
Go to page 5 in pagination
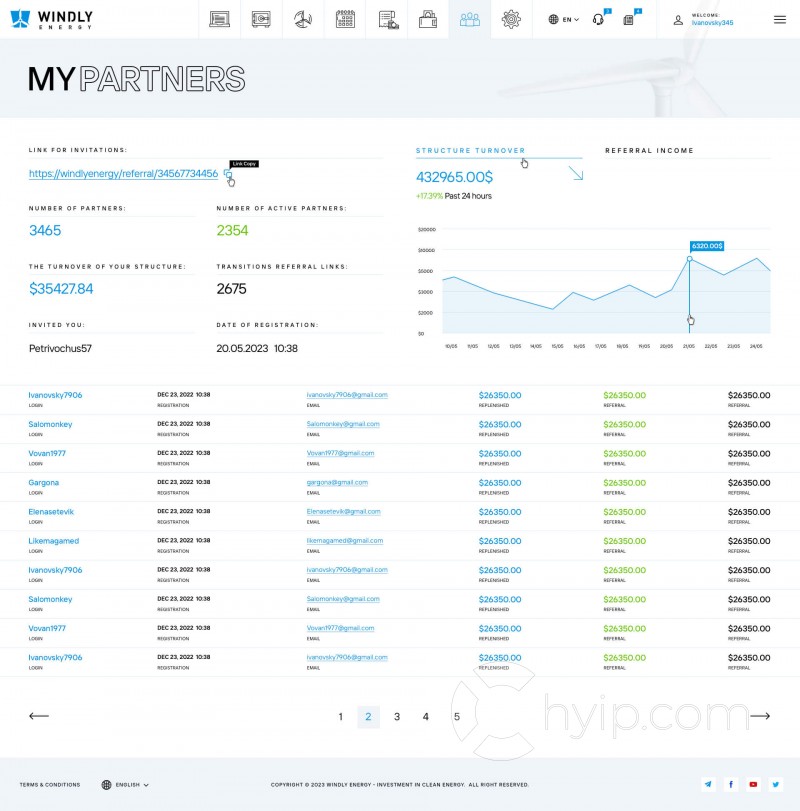(457, 716)
